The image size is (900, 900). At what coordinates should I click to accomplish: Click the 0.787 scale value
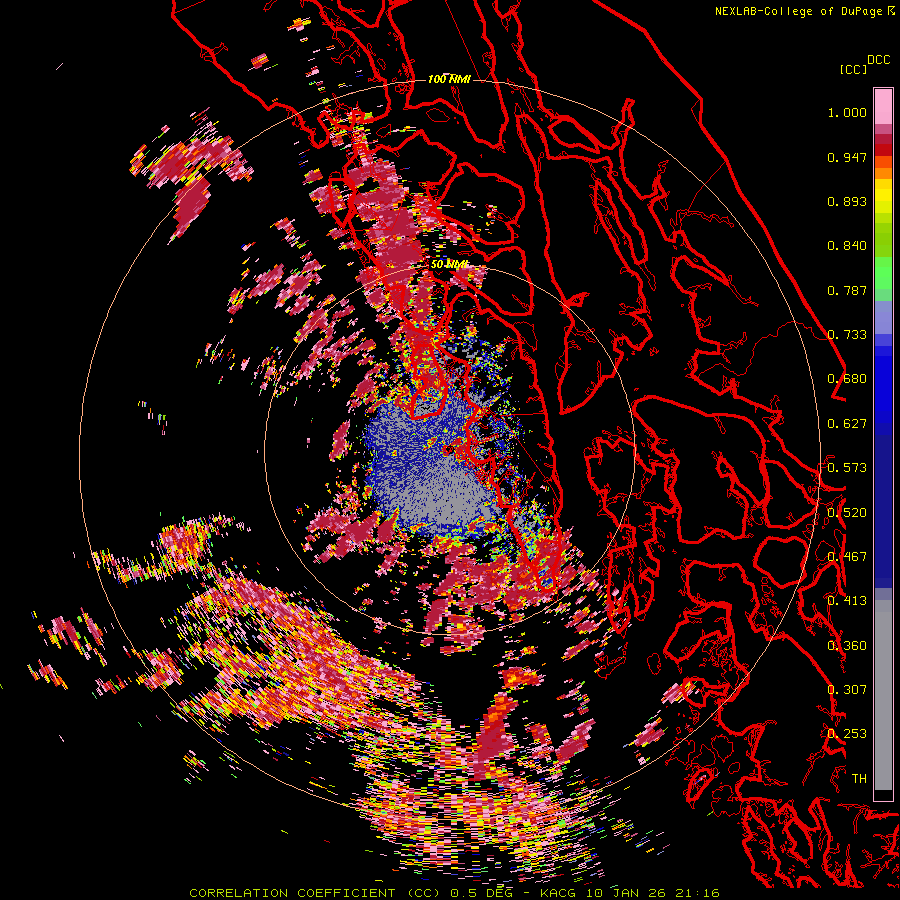[847, 290]
